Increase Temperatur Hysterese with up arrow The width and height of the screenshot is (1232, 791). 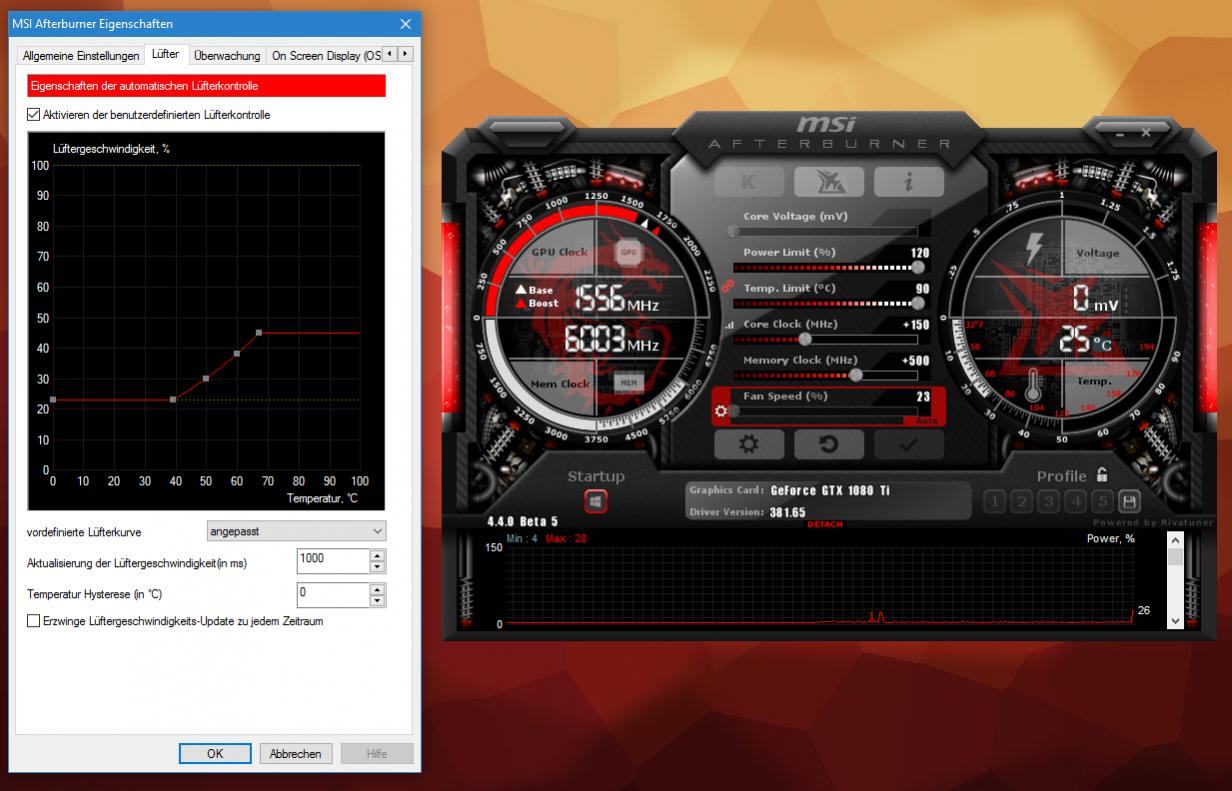pyautogui.click(x=377, y=589)
